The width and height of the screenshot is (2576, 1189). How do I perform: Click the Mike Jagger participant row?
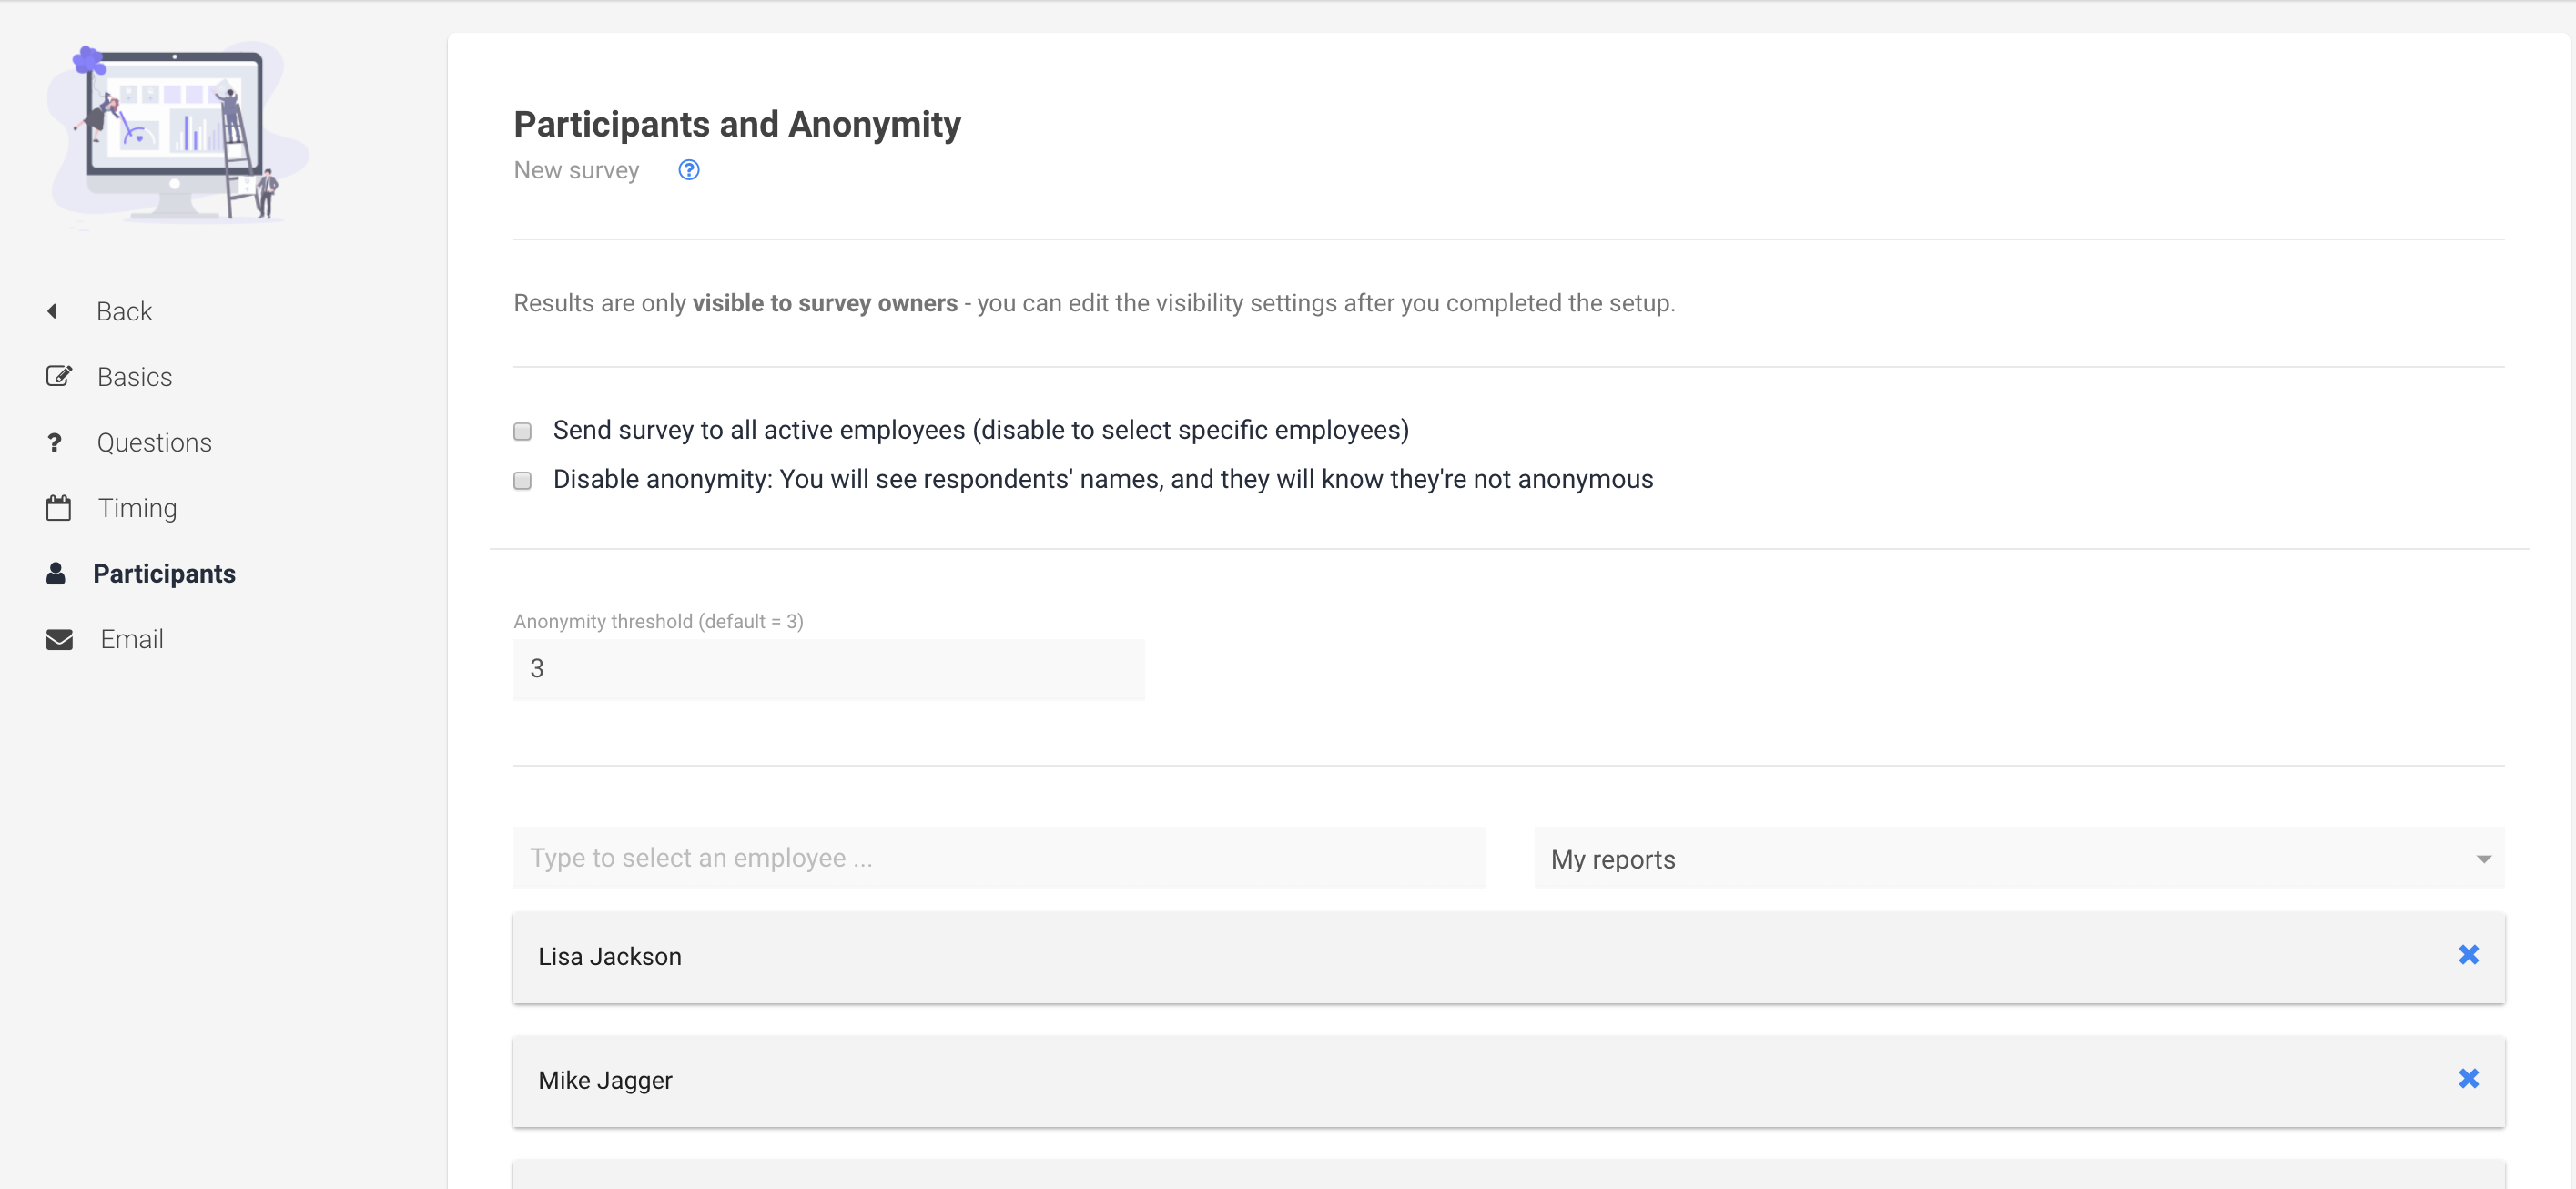coord(1508,1081)
